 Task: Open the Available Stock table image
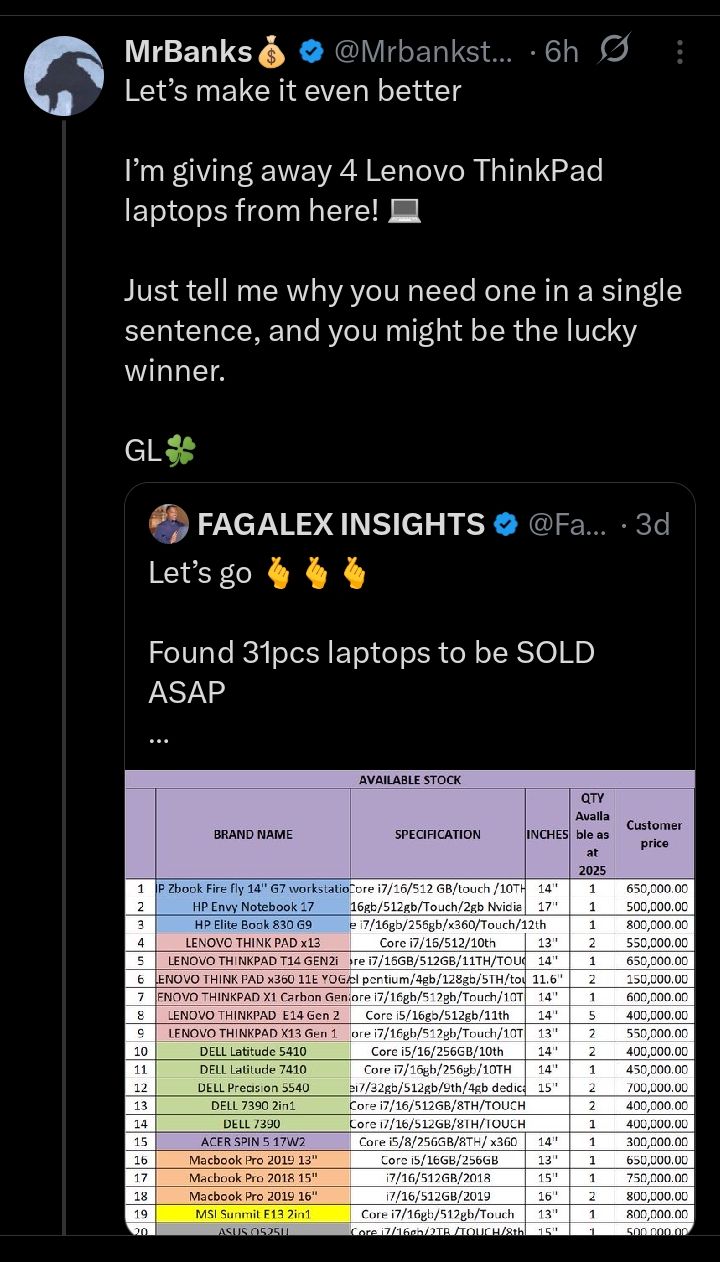(410, 1000)
